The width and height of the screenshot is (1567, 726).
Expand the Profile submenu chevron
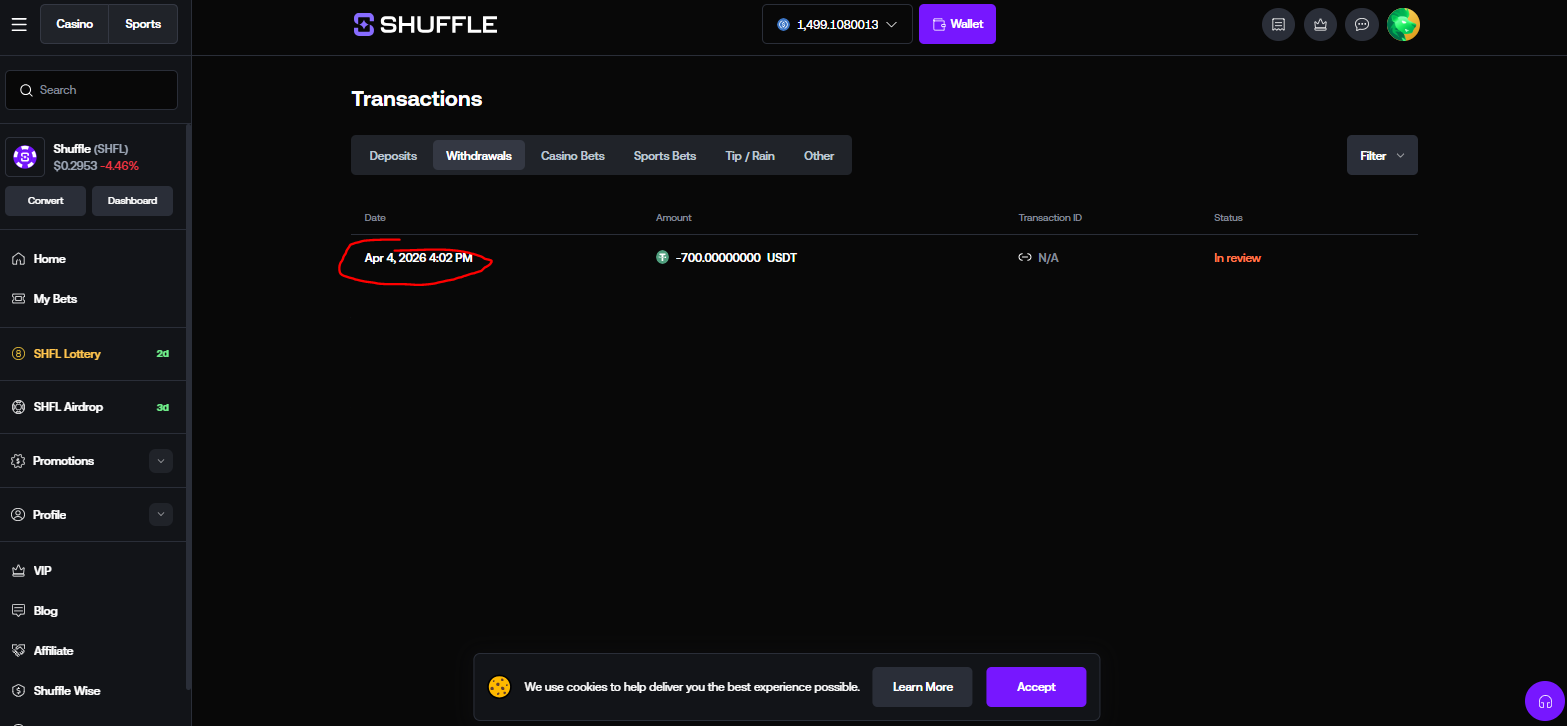[x=161, y=515]
